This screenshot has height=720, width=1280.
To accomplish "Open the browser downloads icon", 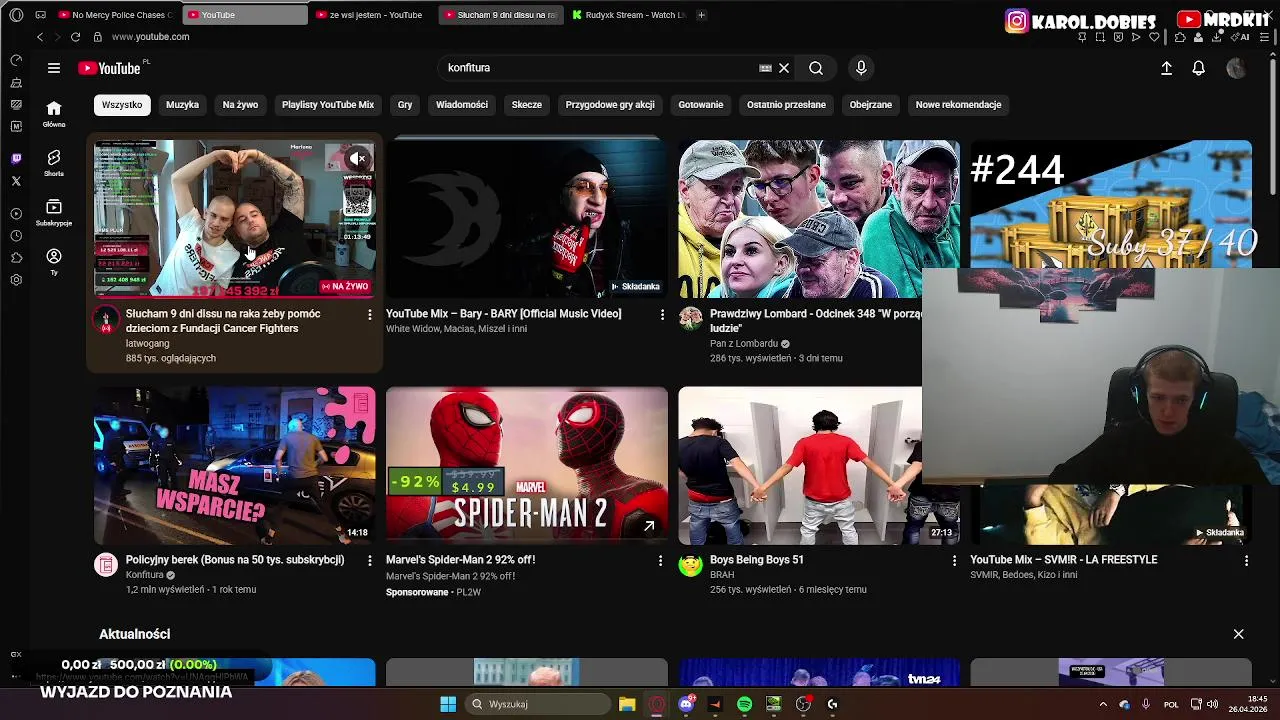I will click(x=1216, y=37).
